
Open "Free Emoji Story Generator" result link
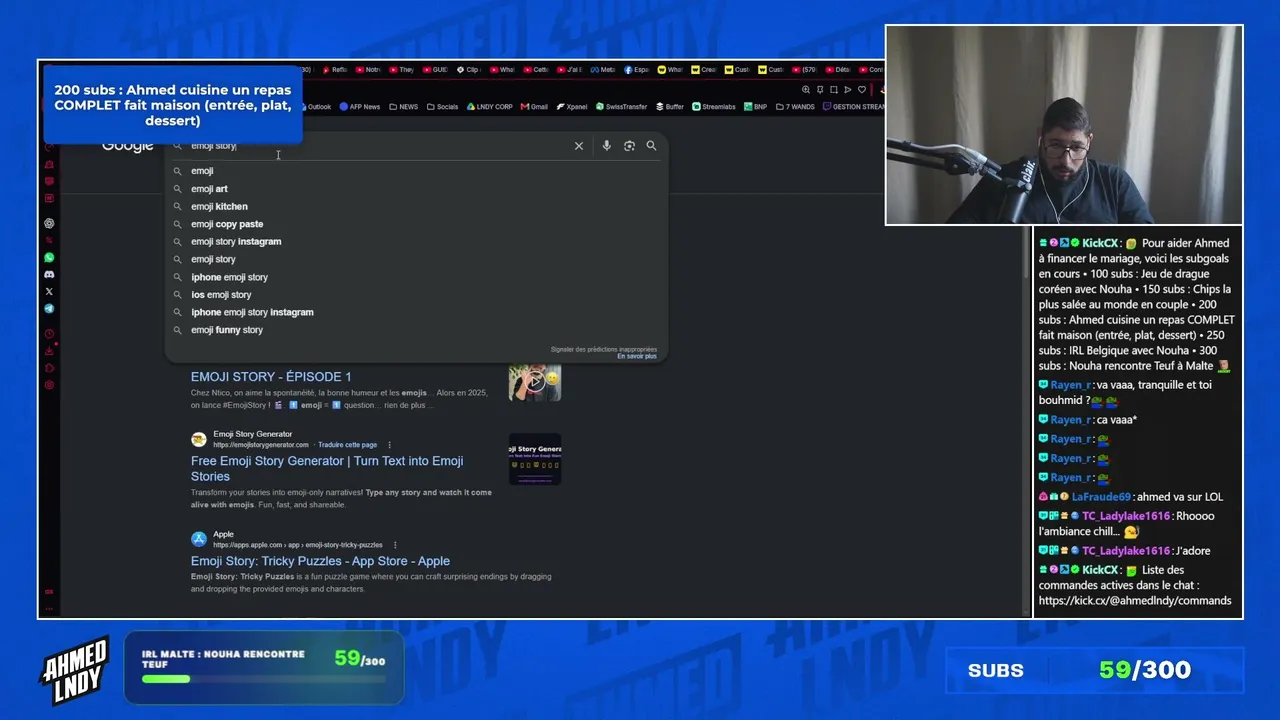point(327,468)
